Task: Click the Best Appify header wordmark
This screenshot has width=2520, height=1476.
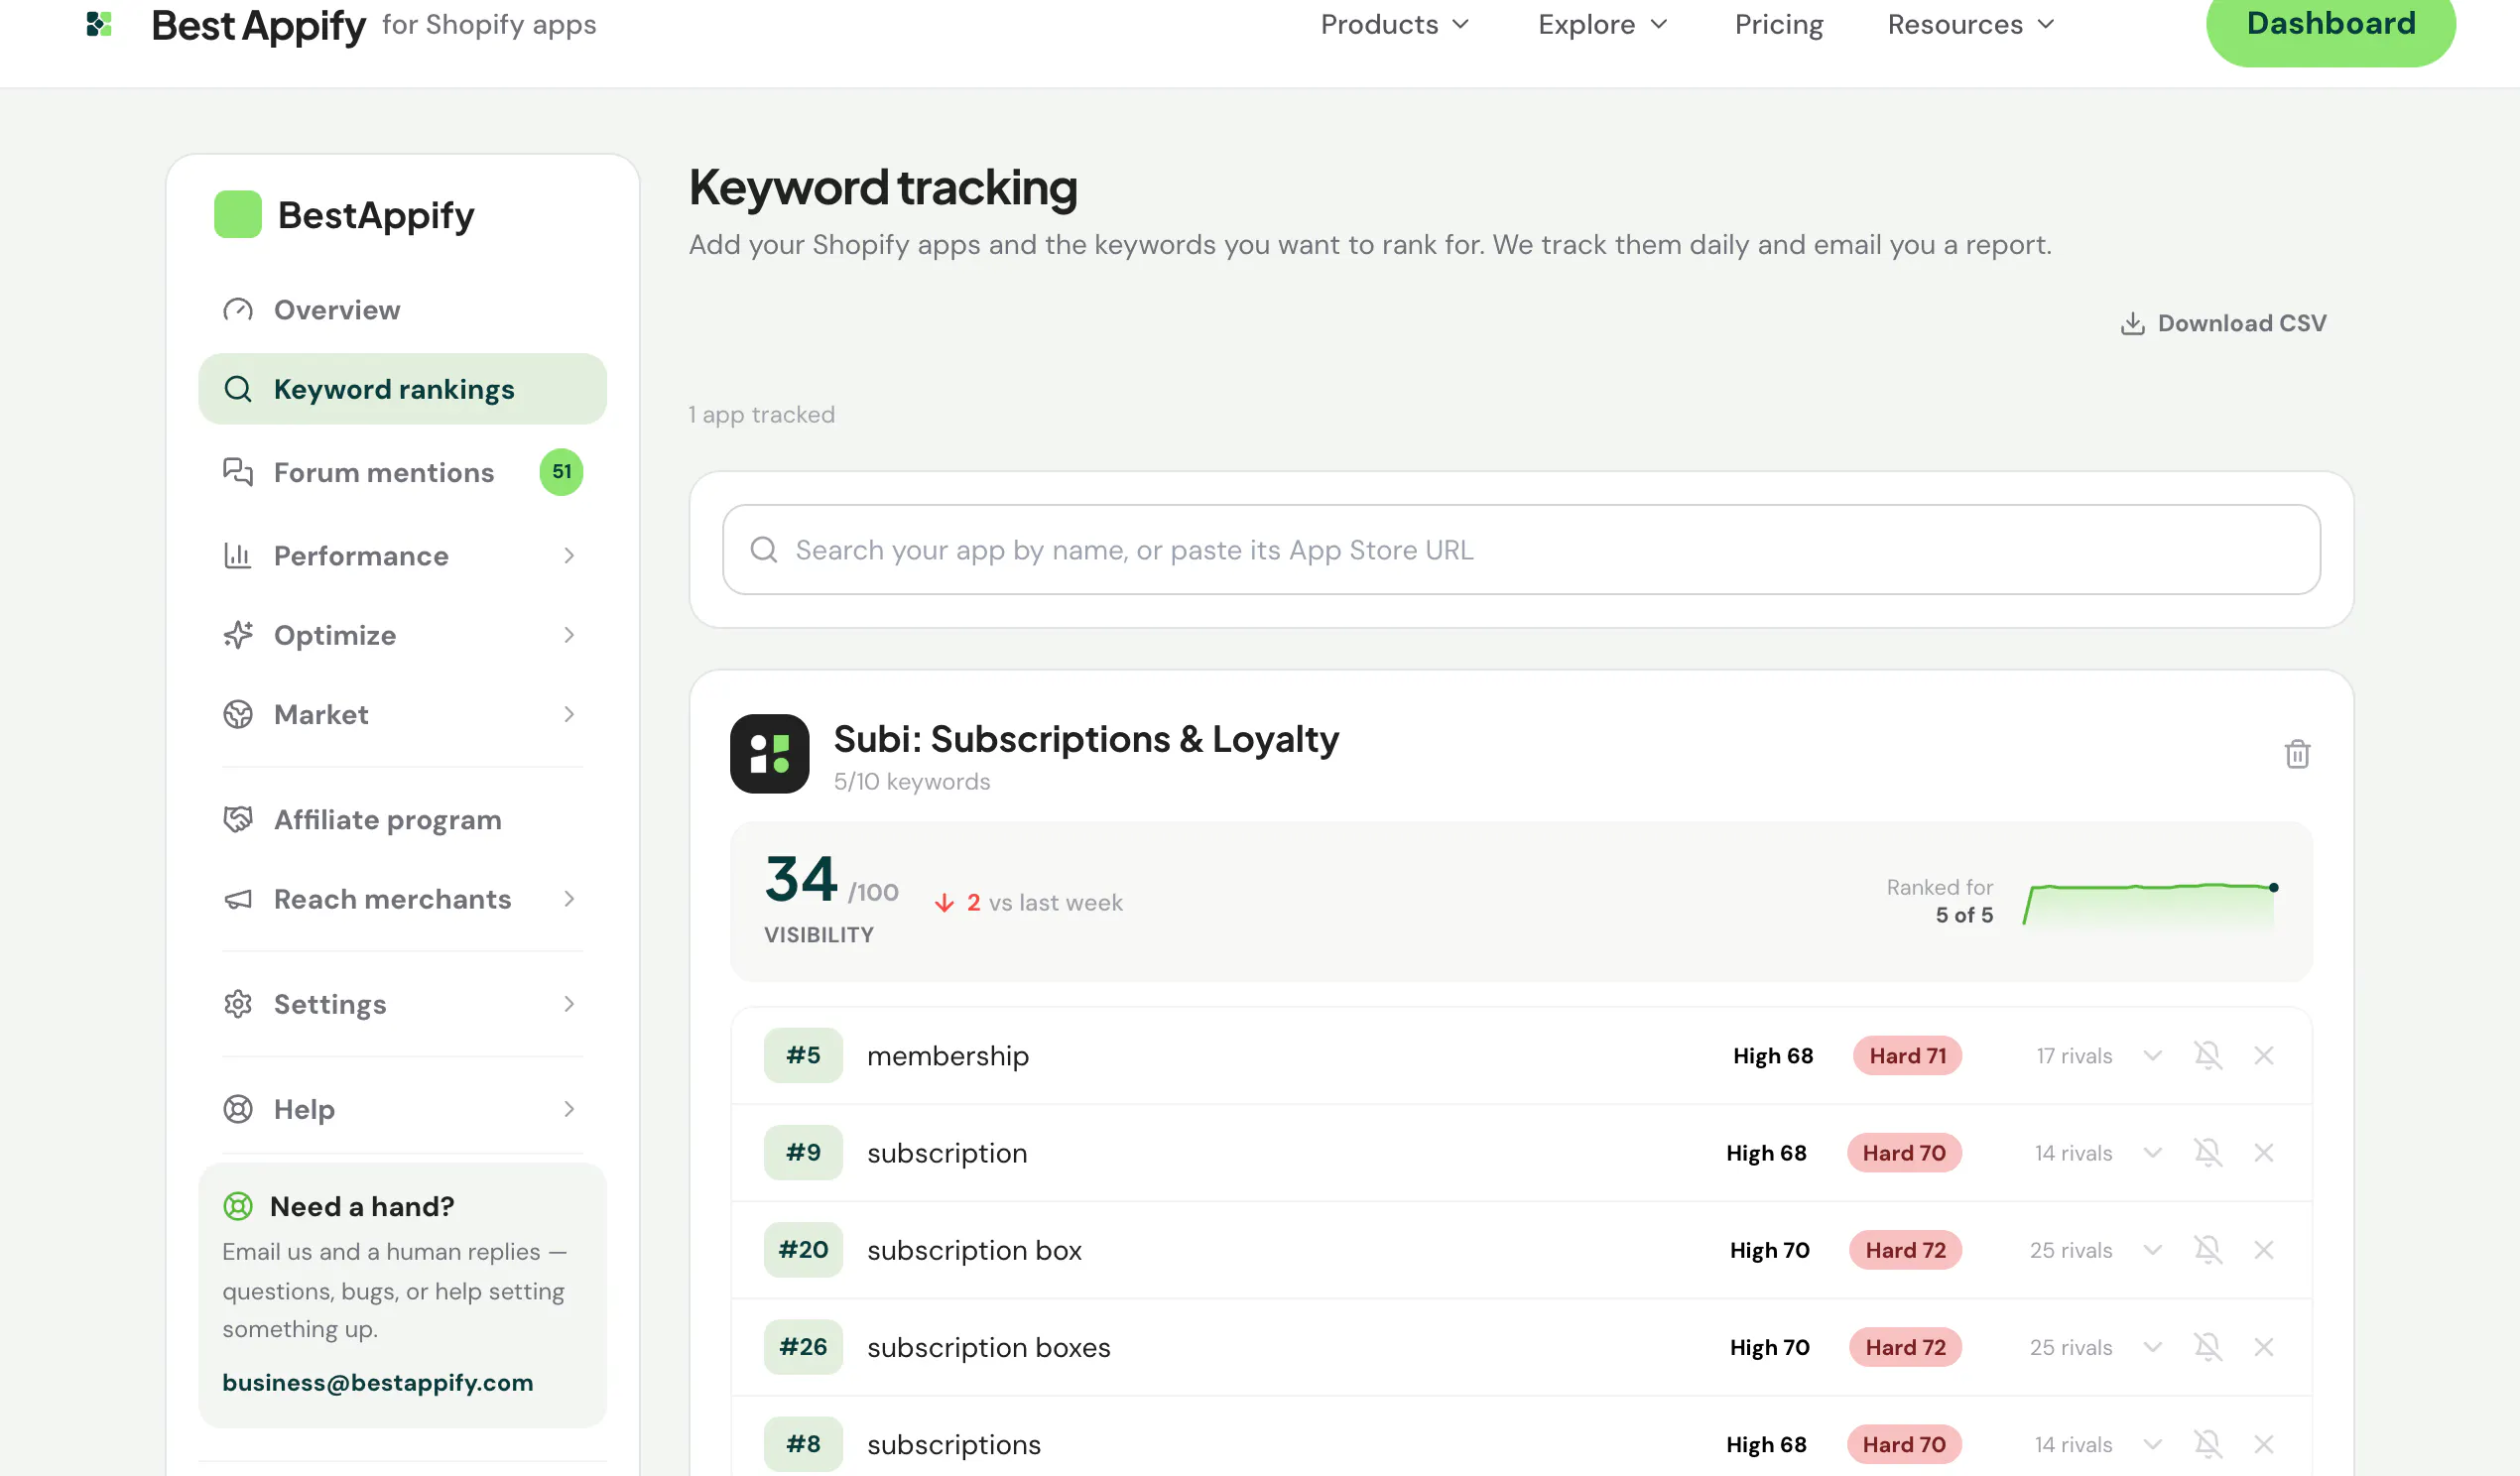Action: coord(258,26)
